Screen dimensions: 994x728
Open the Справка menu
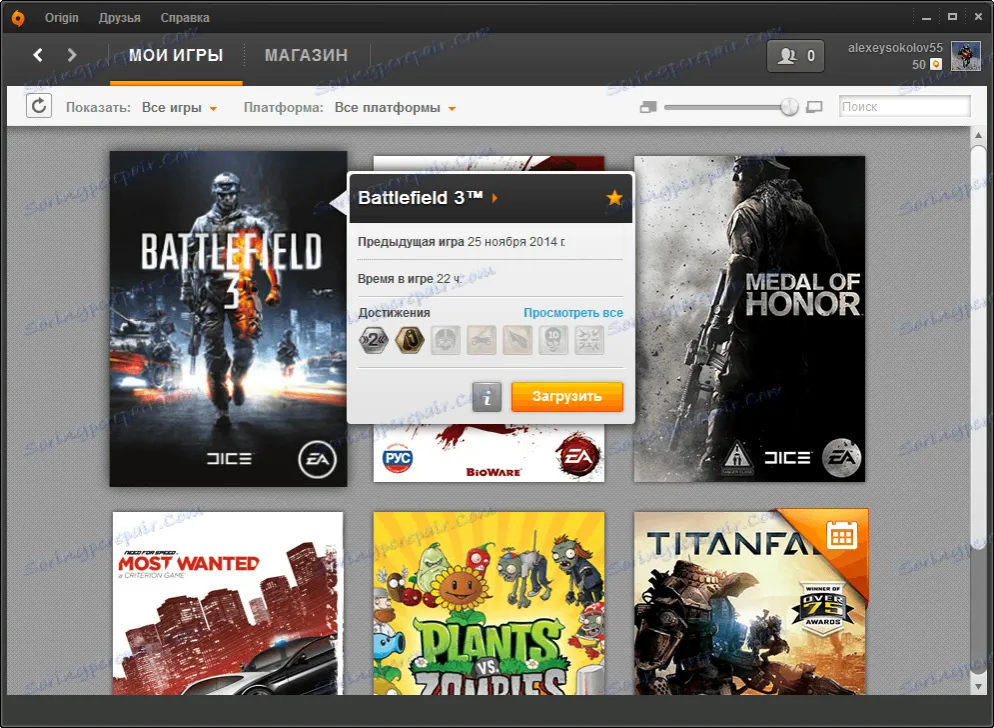click(185, 18)
